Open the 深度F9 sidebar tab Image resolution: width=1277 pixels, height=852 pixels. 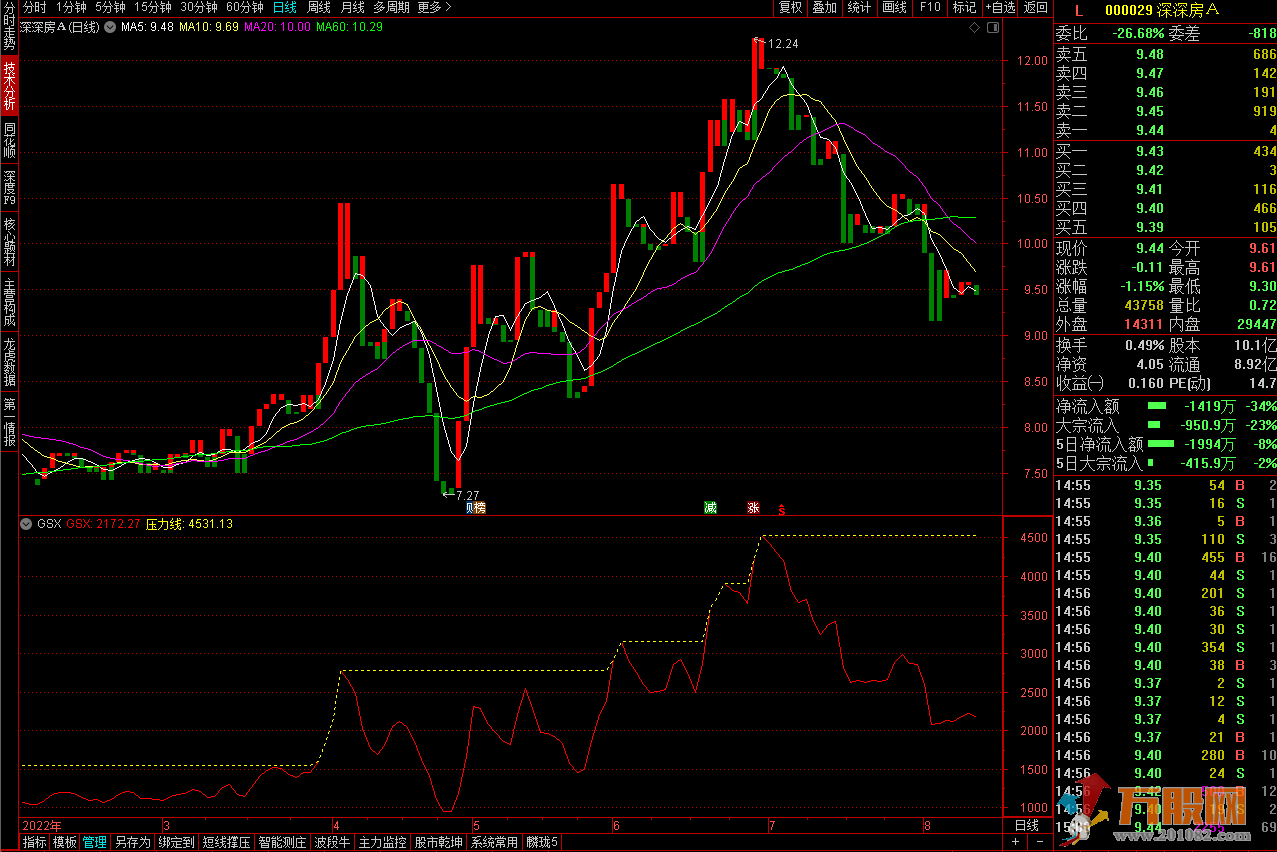[x=9, y=188]
